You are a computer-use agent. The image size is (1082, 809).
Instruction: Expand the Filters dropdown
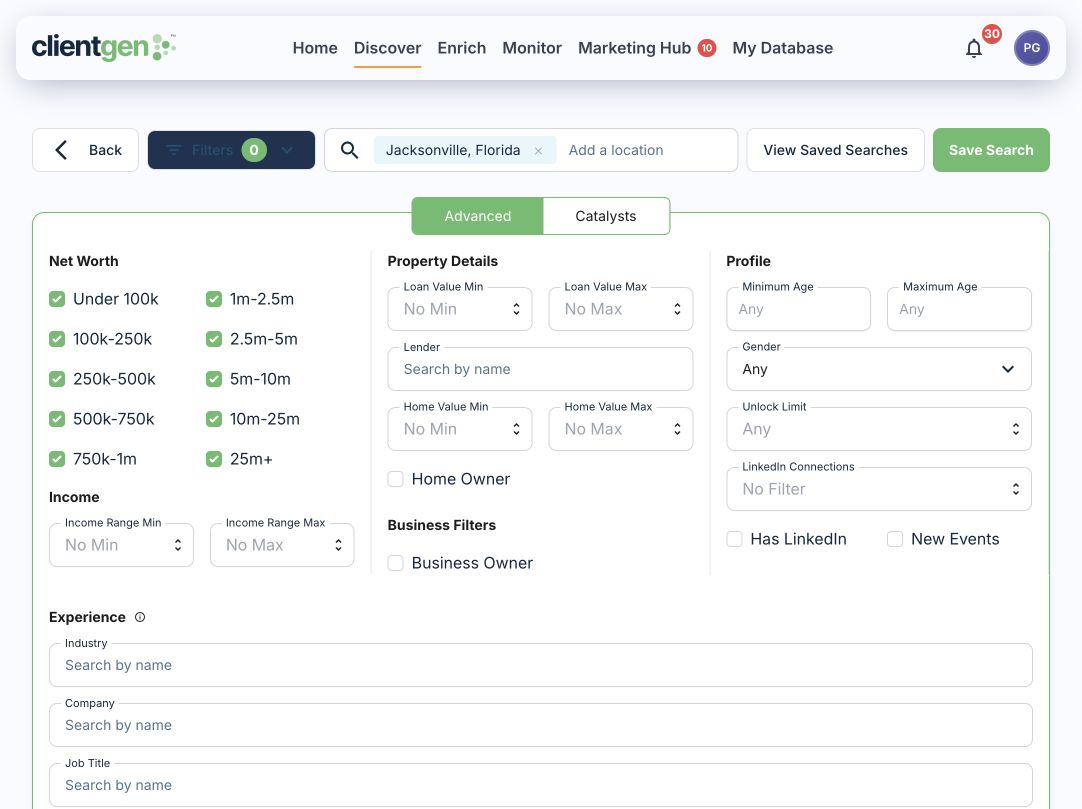(231, 150)
